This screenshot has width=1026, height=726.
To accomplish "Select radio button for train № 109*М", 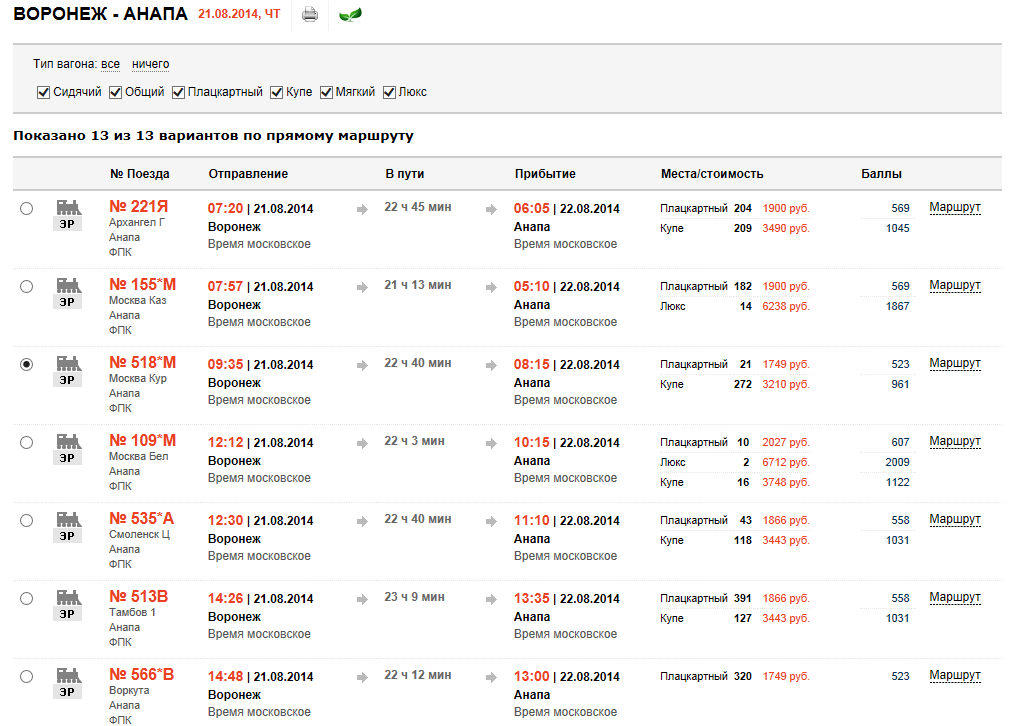I will (26, 442).
